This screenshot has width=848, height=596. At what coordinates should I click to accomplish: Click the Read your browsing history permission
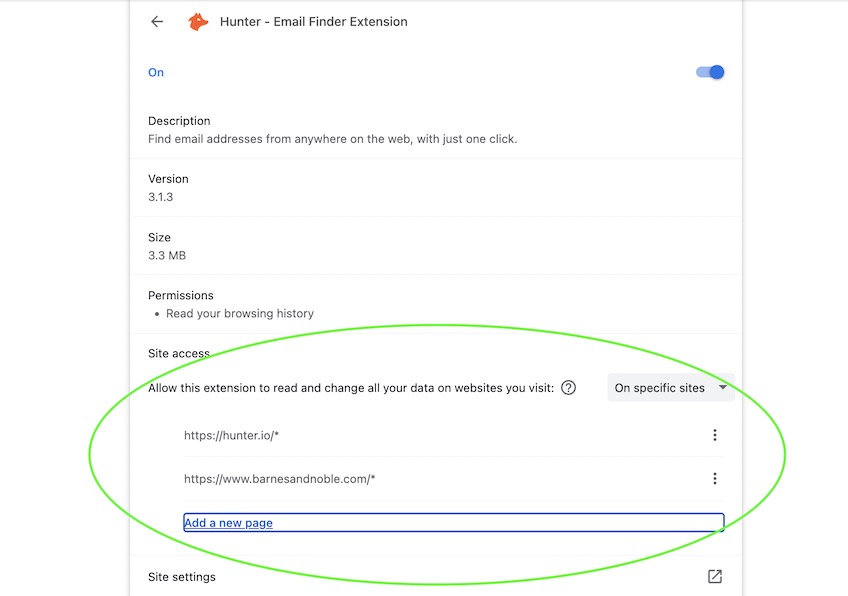[x=240, y=314]
